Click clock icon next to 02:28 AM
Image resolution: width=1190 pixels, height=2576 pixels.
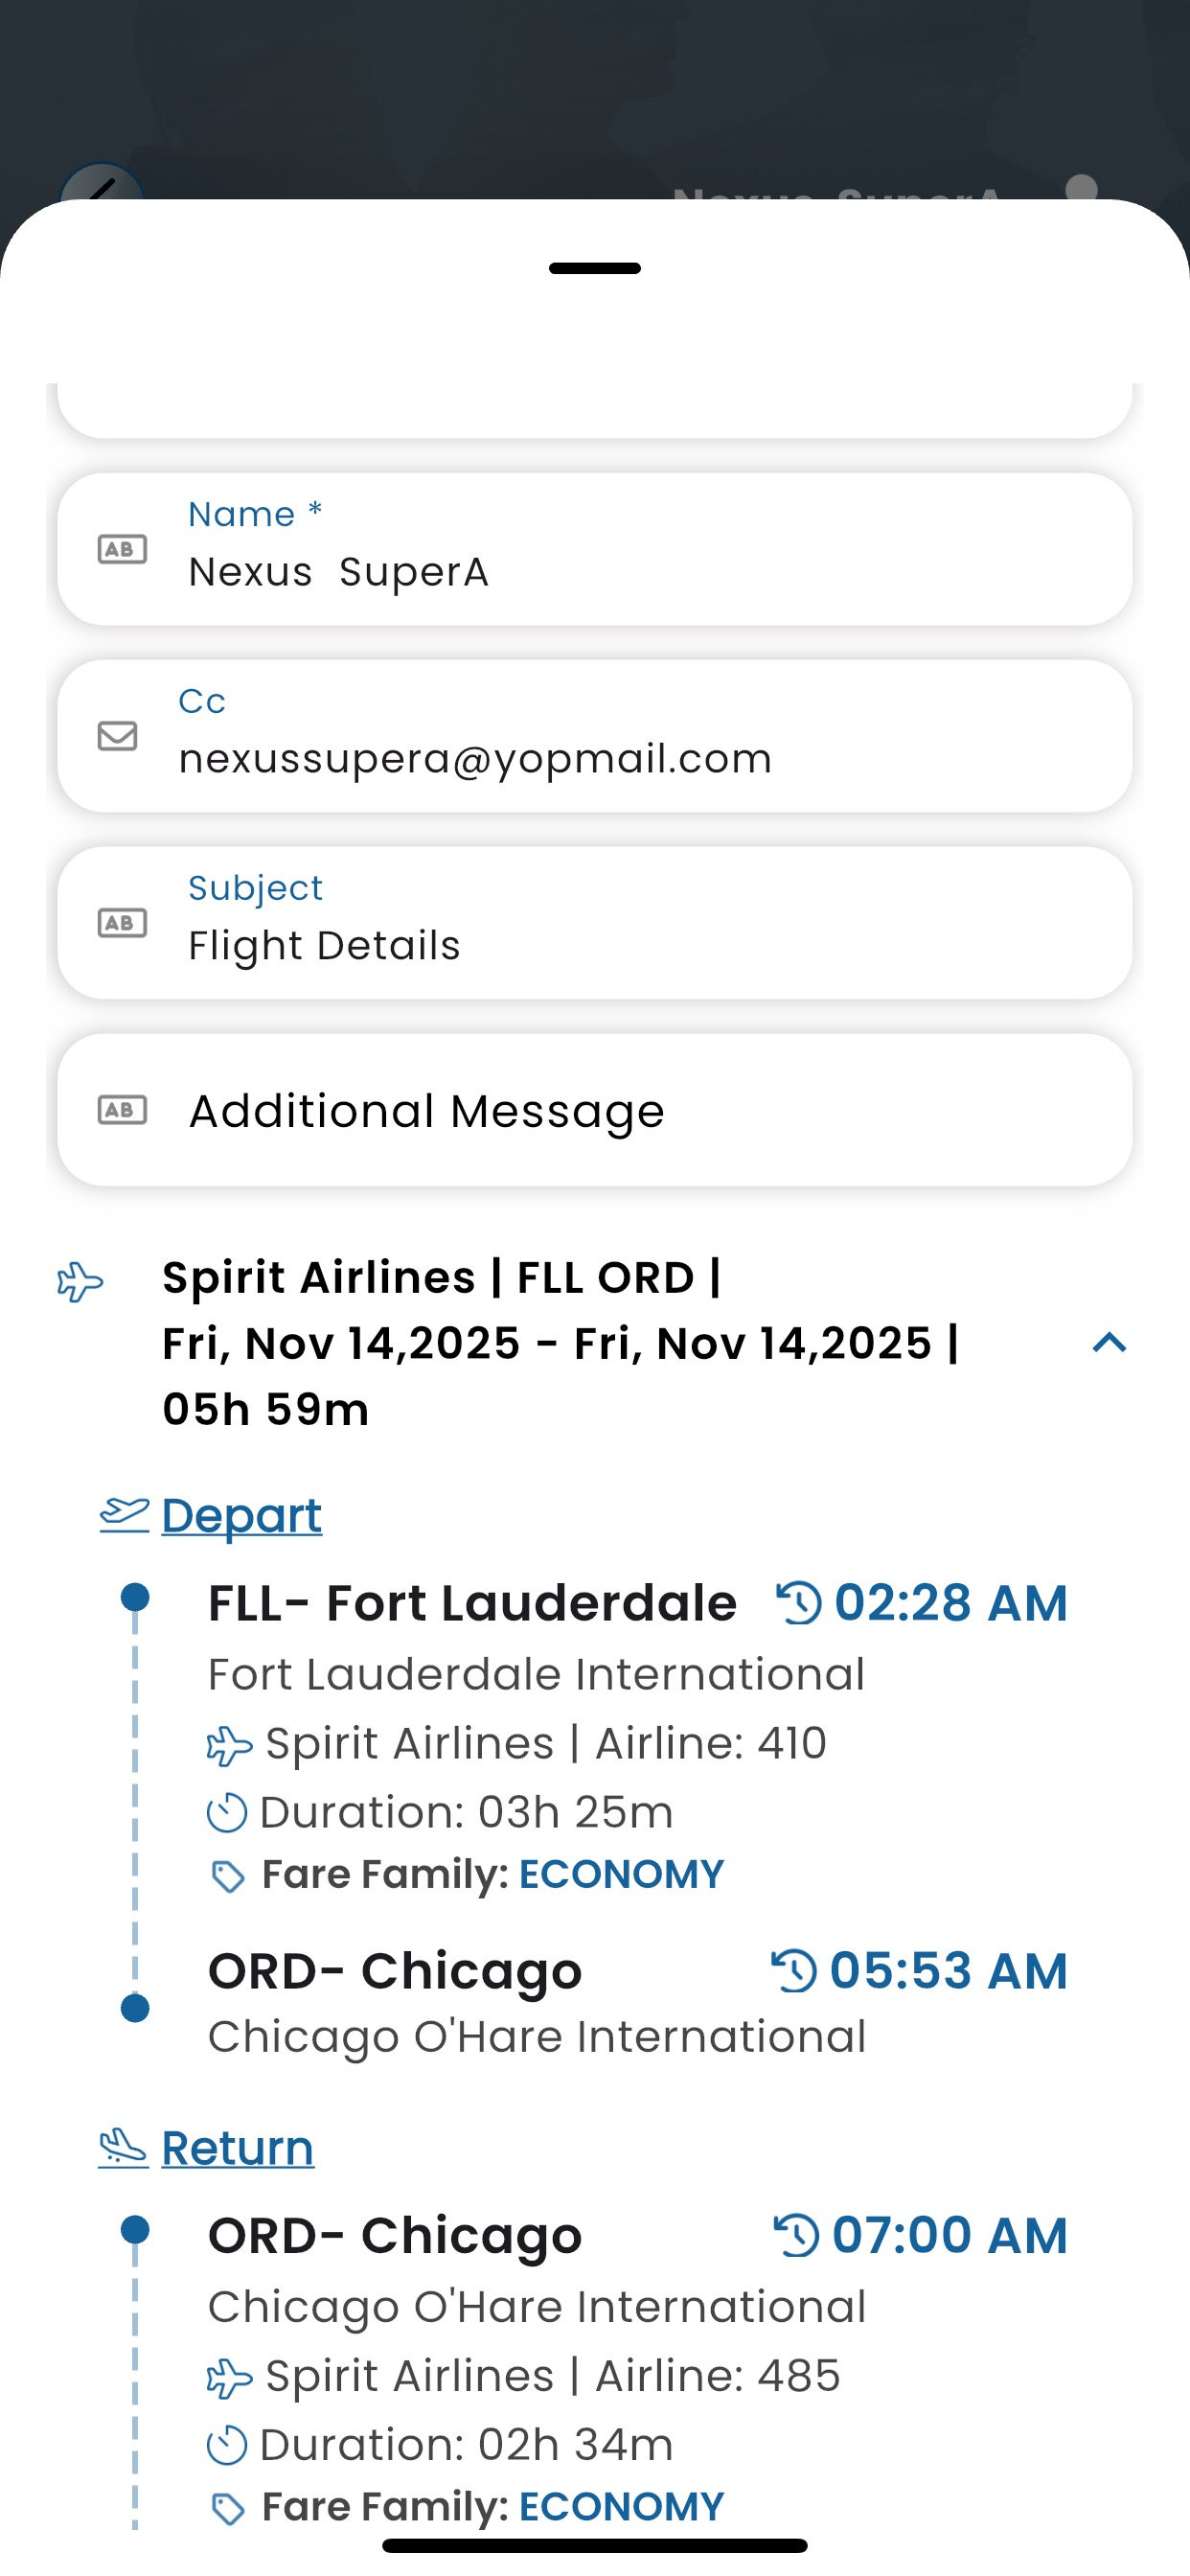coord(799,1602)
